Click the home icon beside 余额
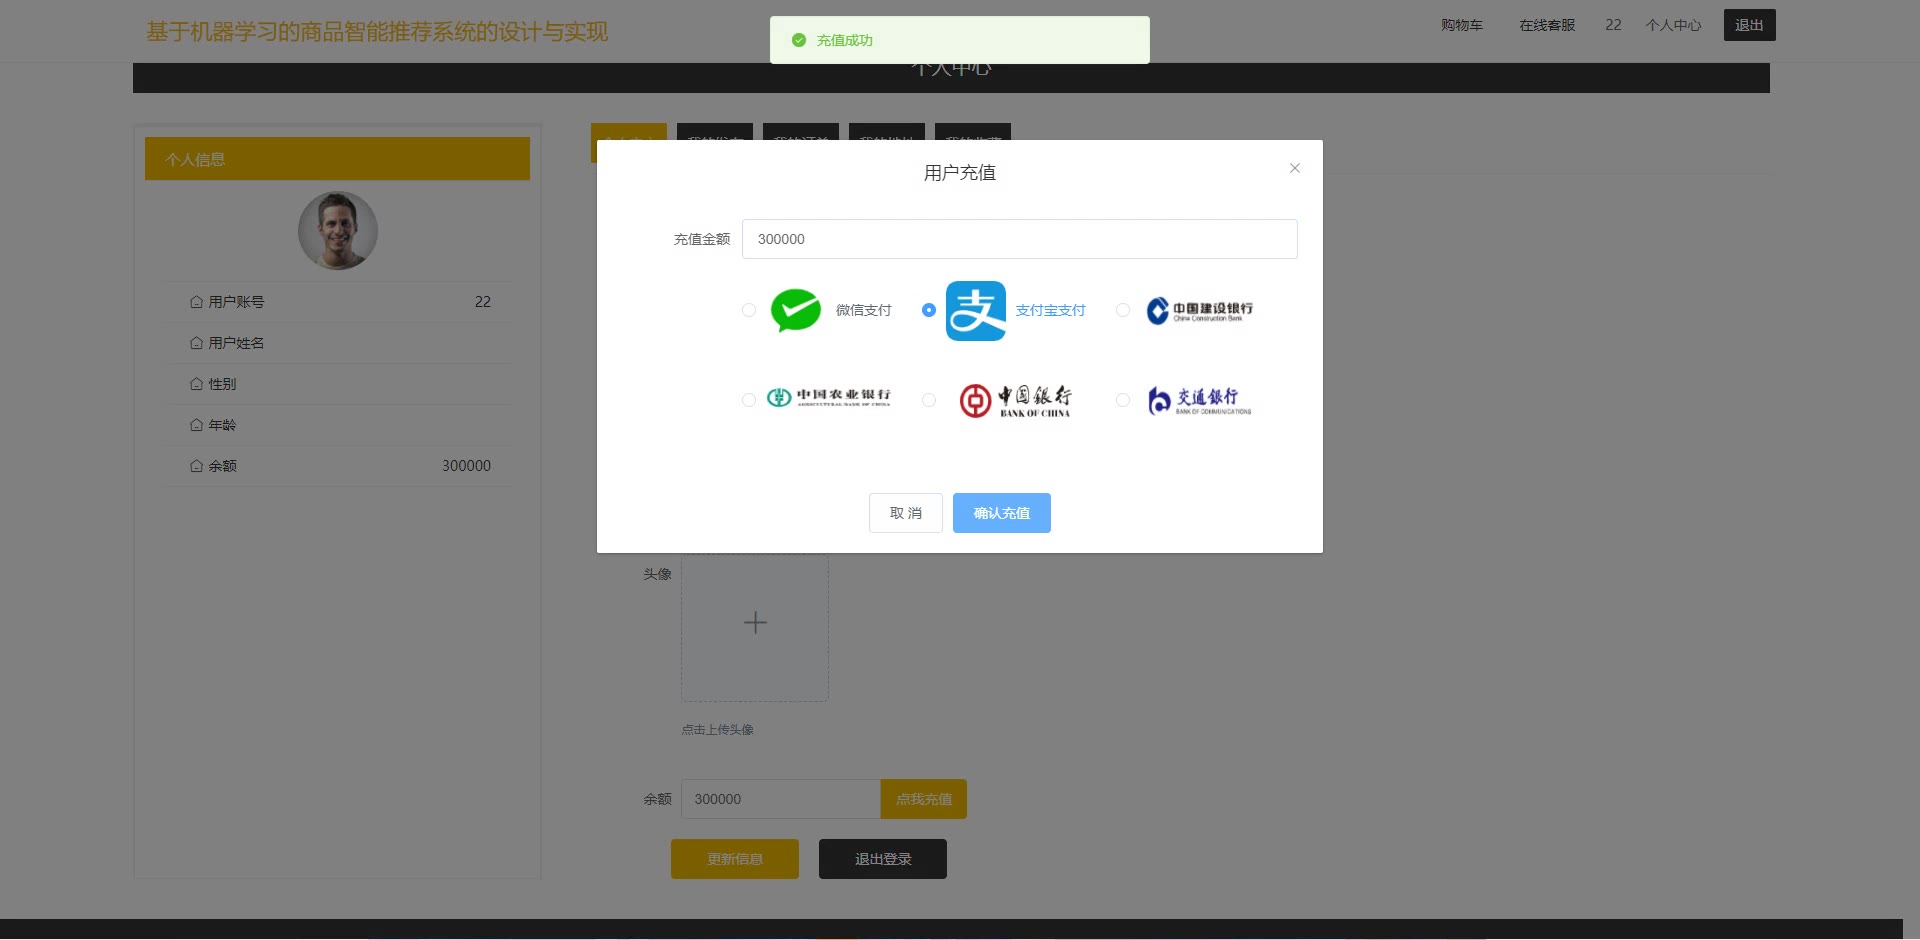Image resolution: width=1920 pixels, height=940 pixels. point(196,466)
